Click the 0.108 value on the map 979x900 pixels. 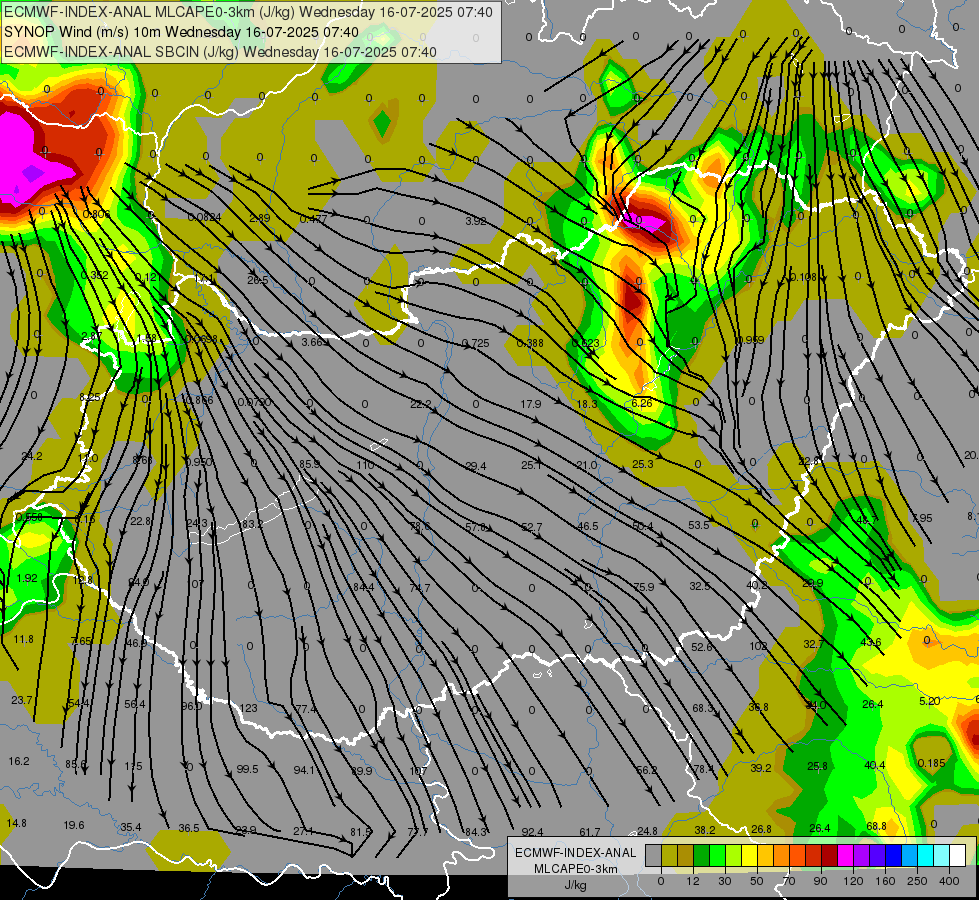803,277
